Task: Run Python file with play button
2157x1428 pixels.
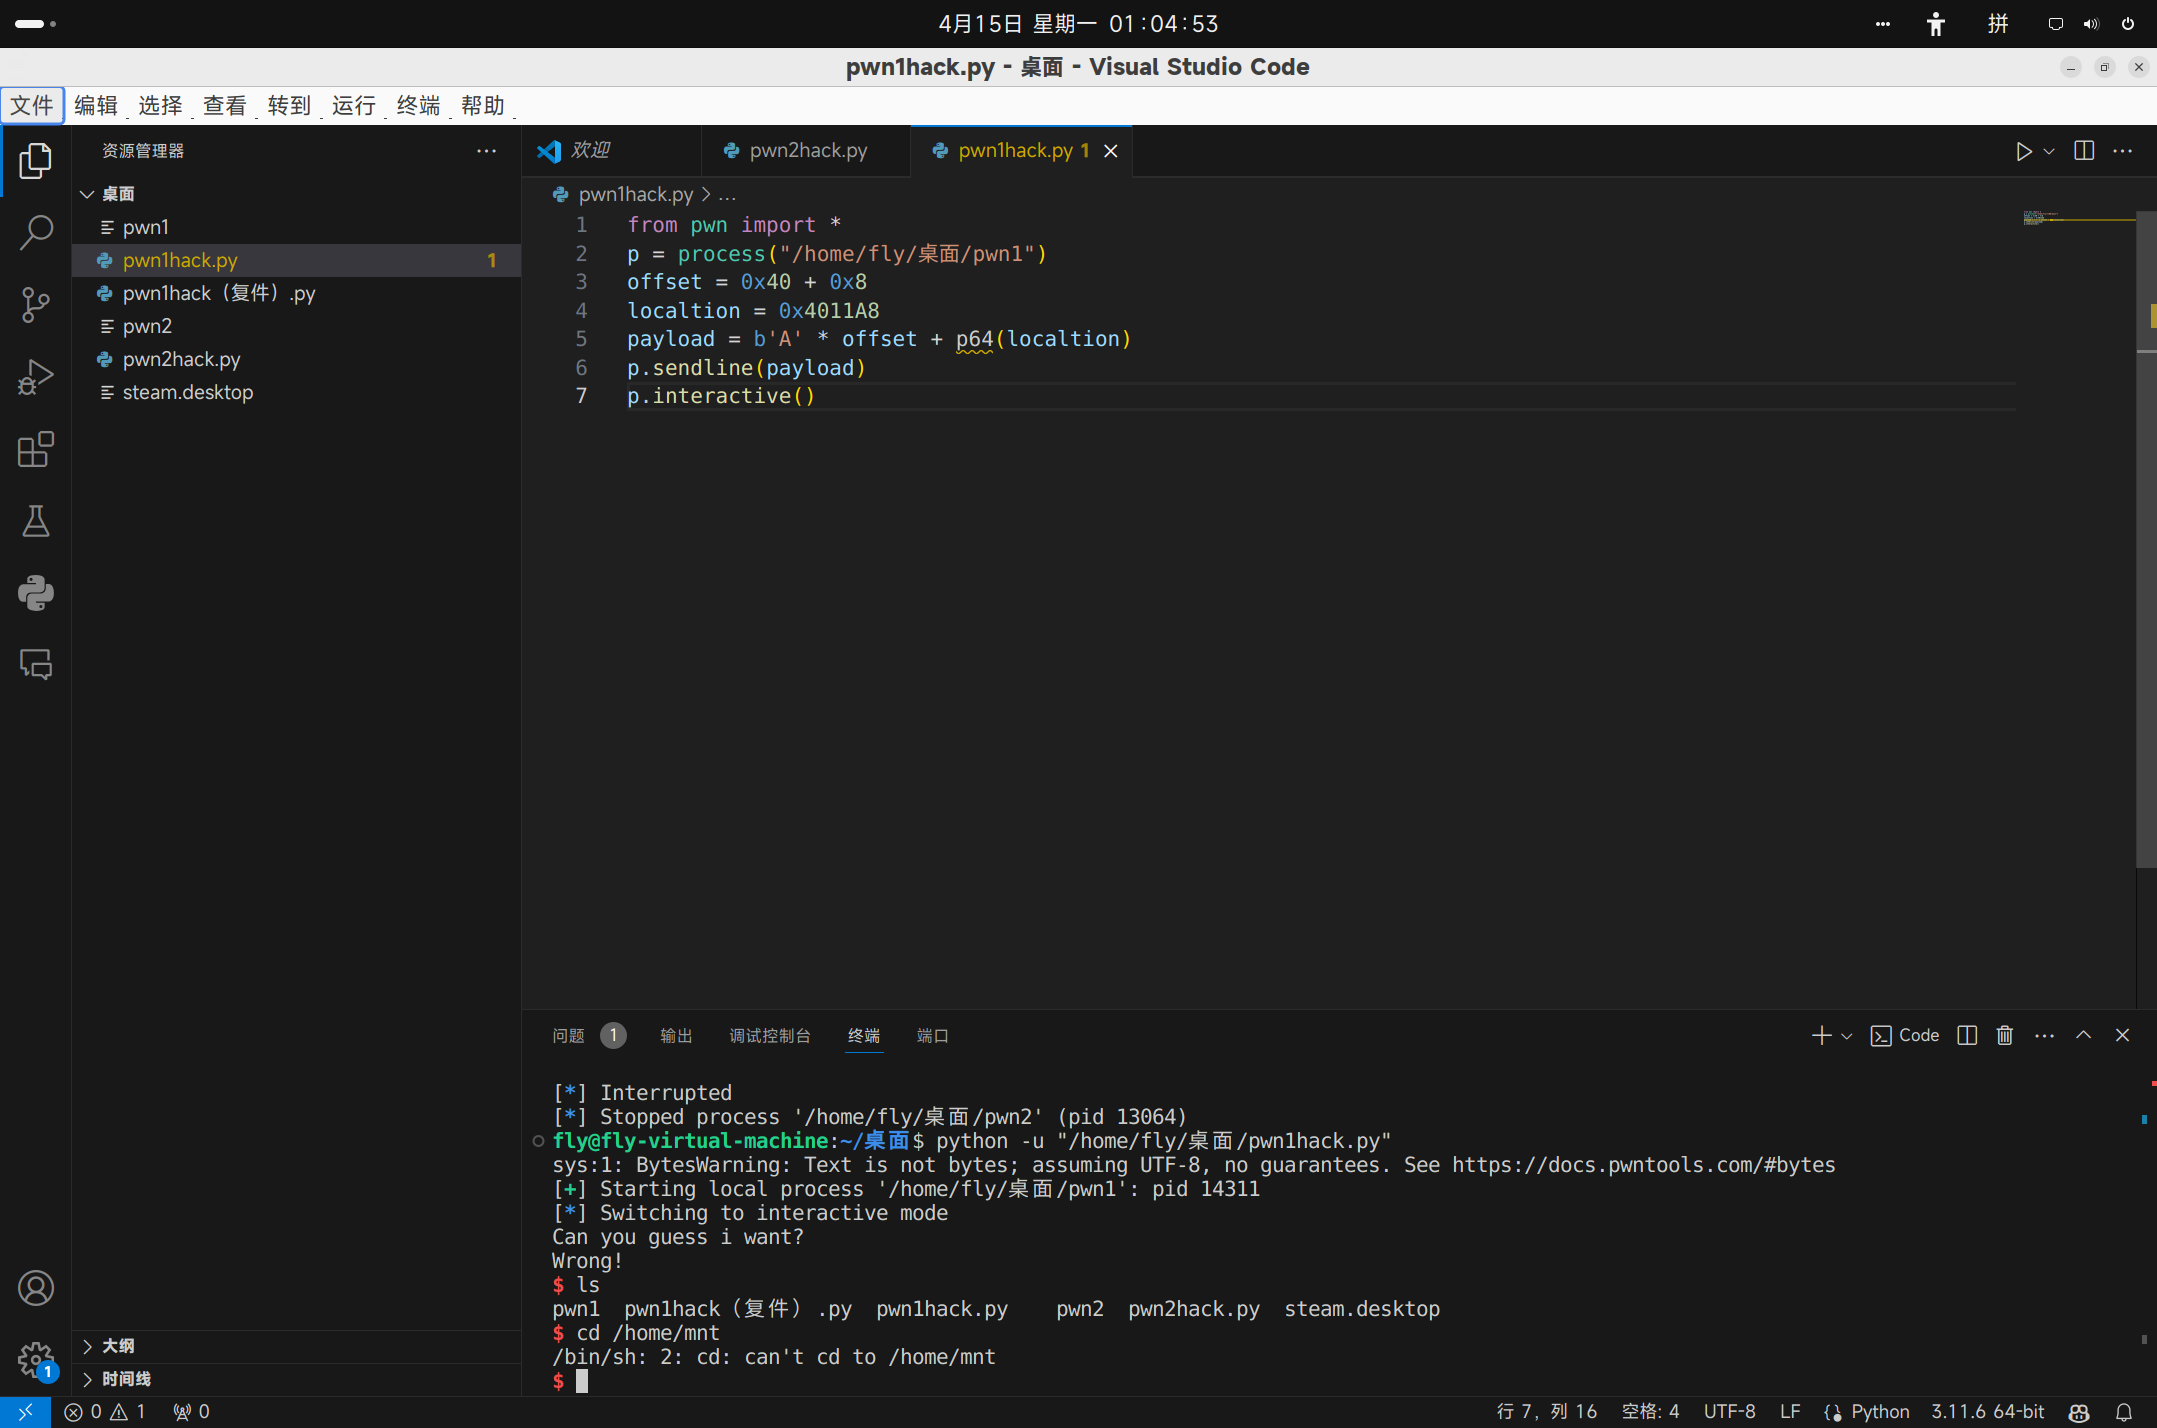Action: pos(2023,151)
